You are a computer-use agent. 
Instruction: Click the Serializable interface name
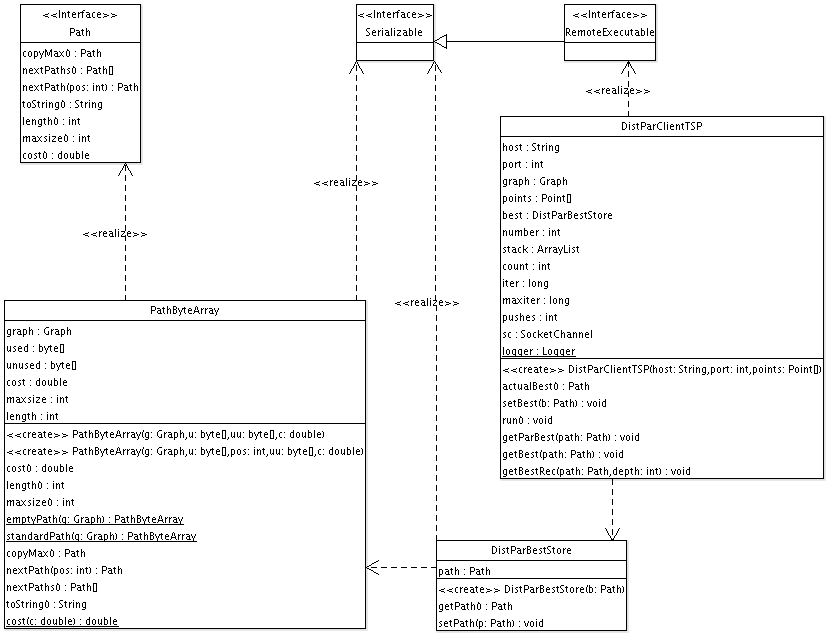pos(394,32)
